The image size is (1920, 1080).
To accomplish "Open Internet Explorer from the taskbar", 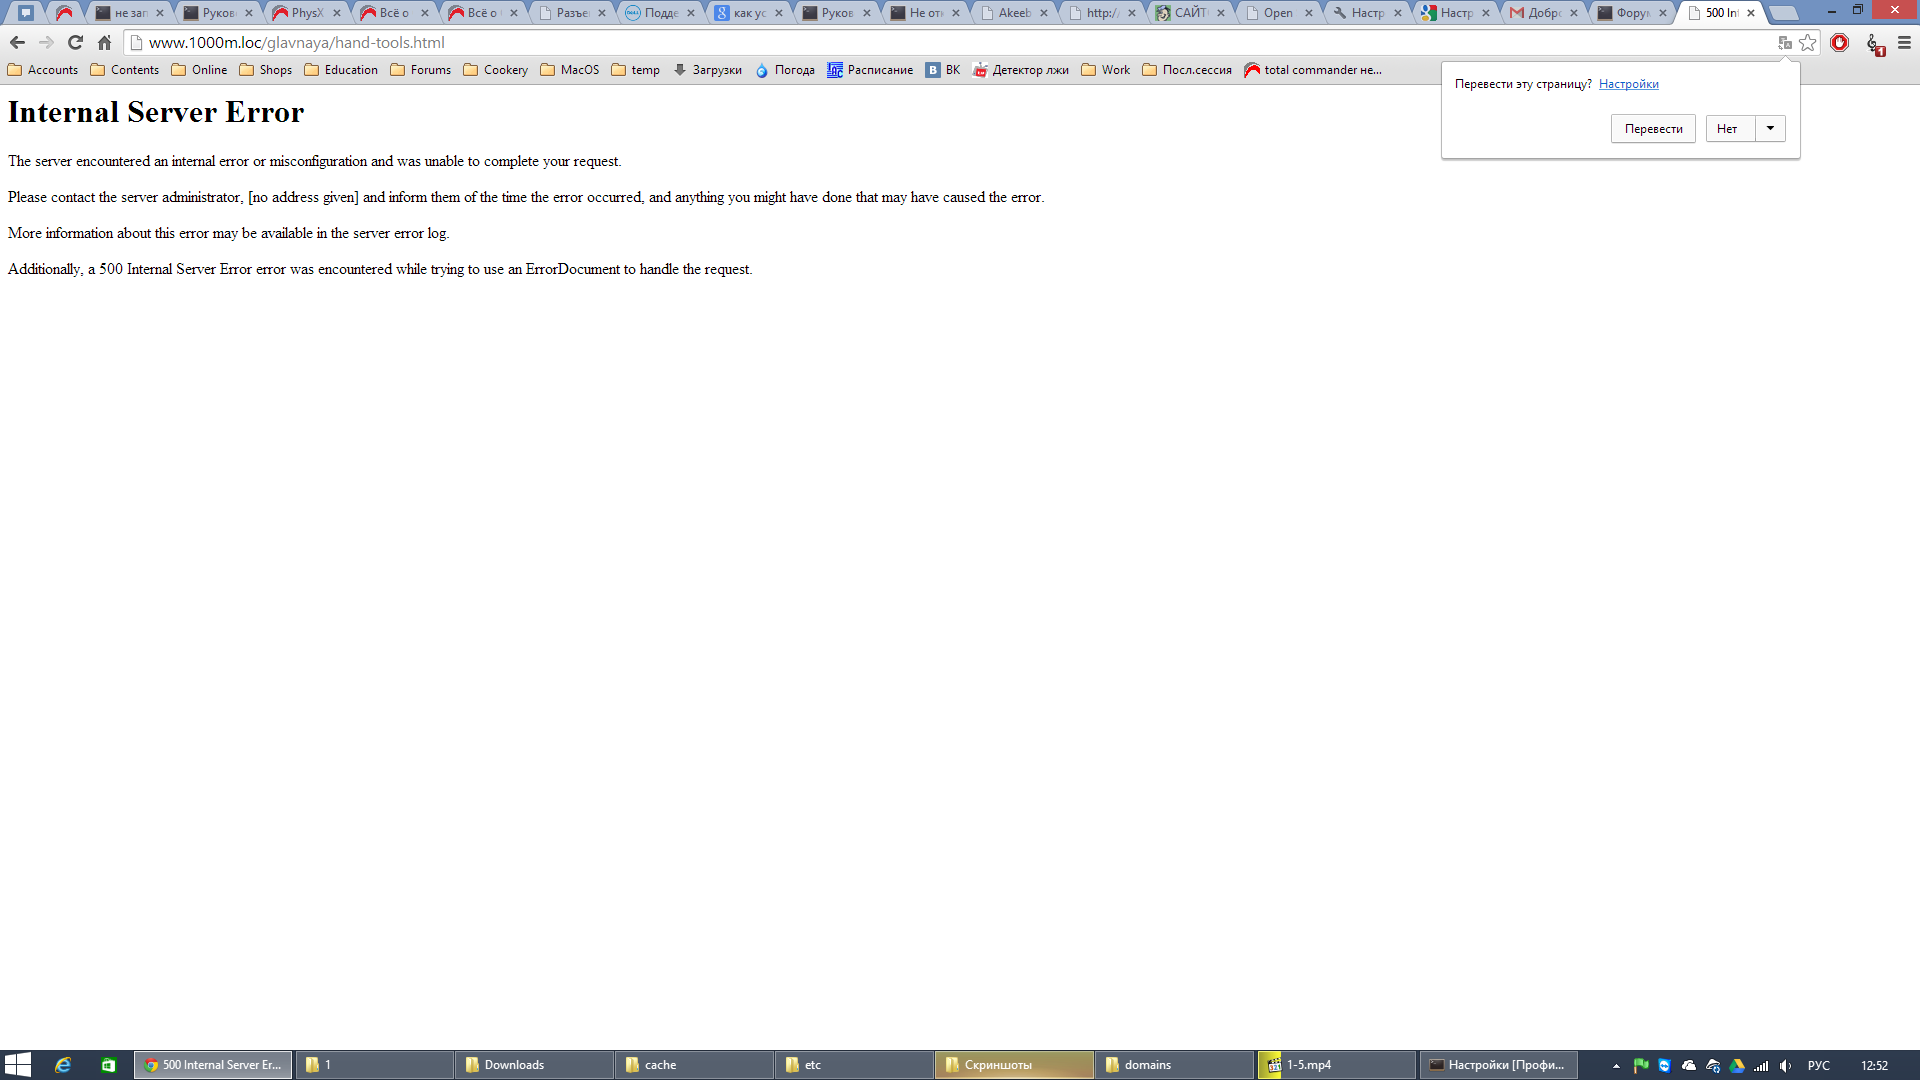I will click(x=62, y=1065).
